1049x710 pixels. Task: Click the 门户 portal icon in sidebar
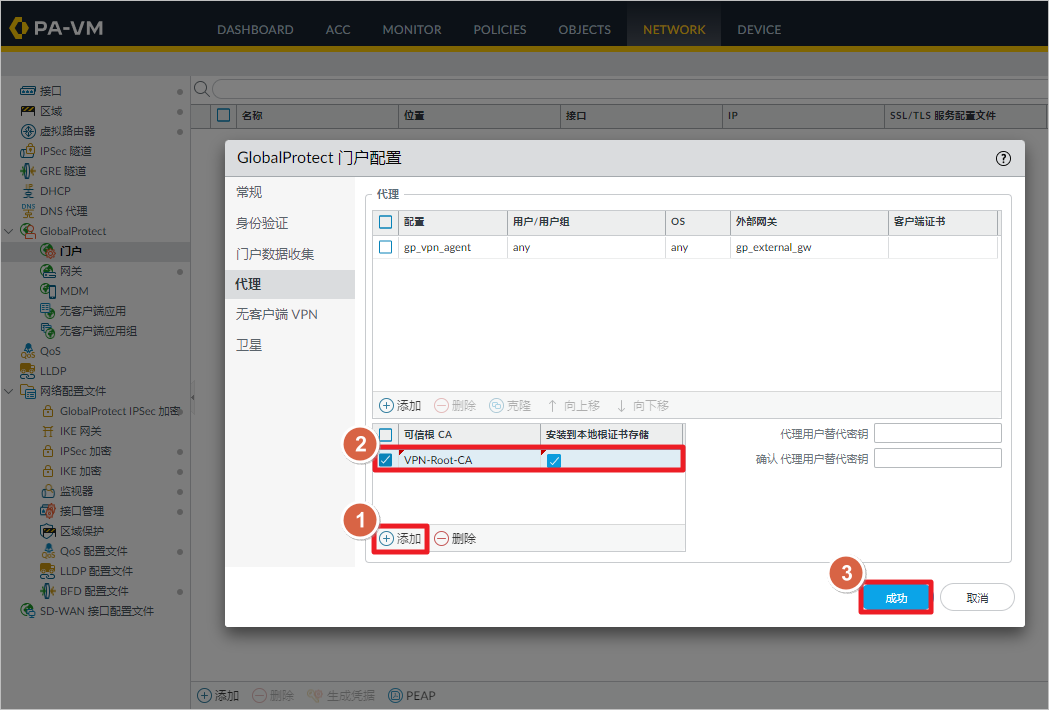coord(47,251)
